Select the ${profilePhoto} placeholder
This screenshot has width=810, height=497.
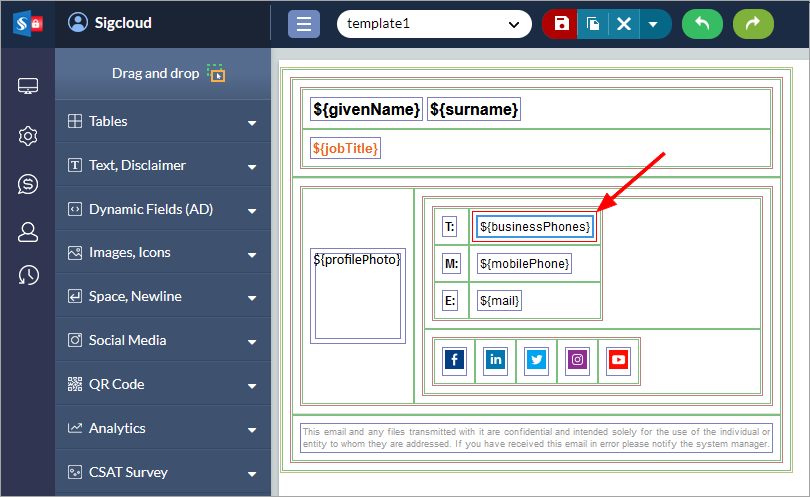[357, 295]
